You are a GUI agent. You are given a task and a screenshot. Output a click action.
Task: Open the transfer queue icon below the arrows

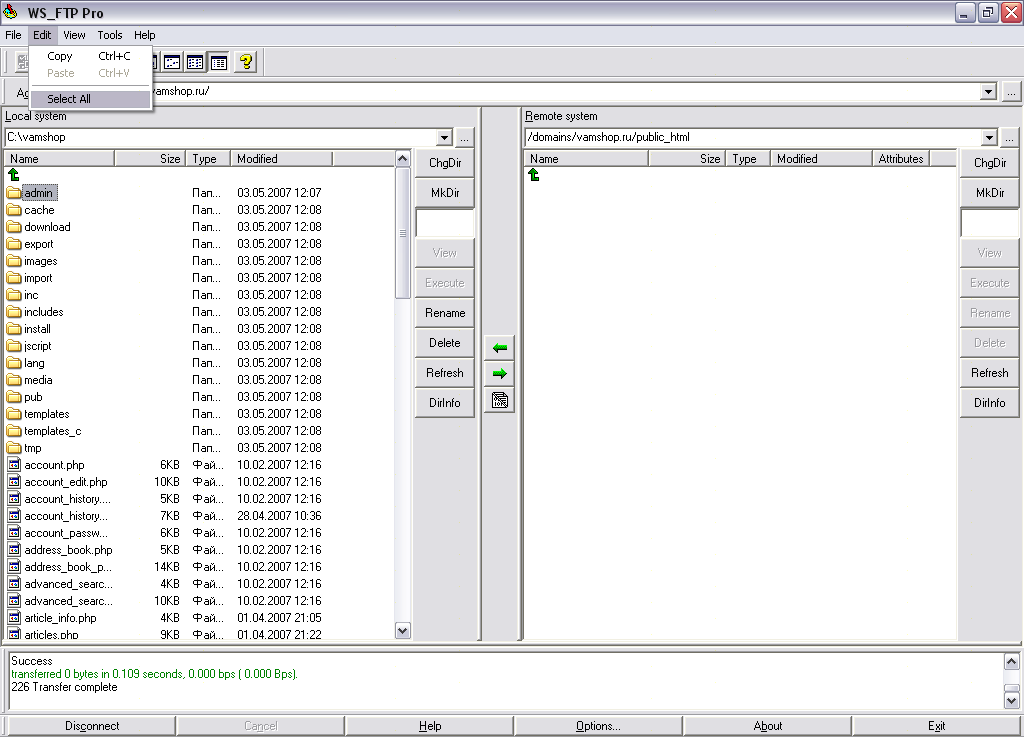[500, 400]
